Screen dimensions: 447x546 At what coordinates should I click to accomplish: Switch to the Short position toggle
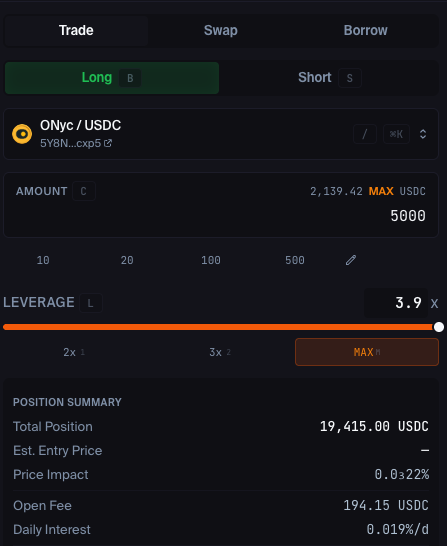pyautogui.click(x=329, y=78)
